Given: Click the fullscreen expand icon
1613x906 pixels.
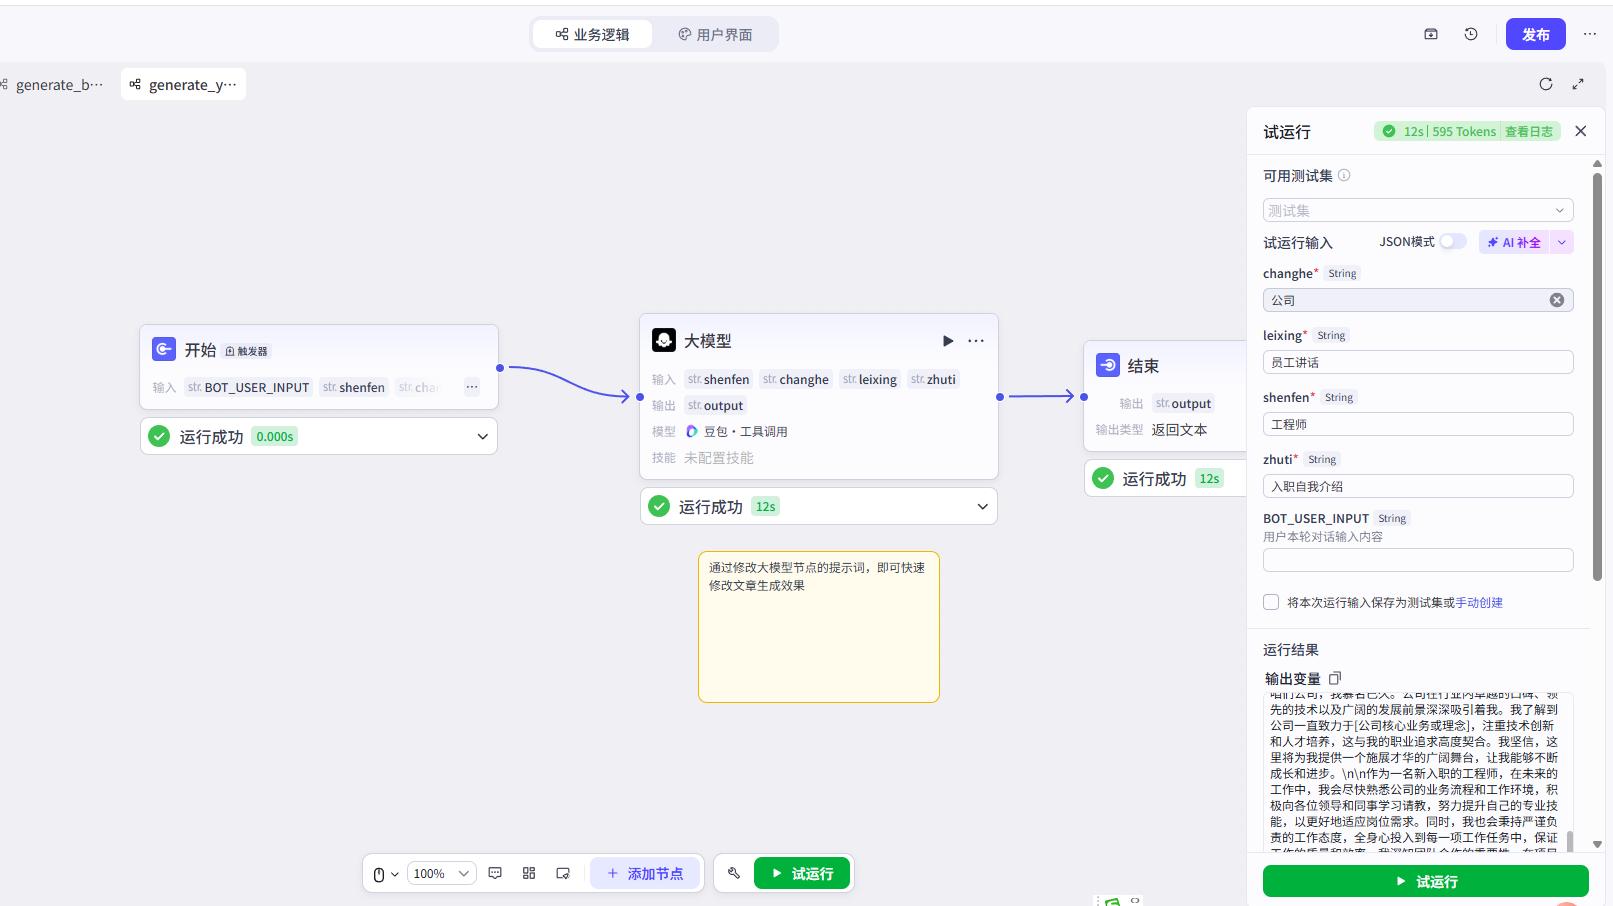Looking at the screenshot, I should click(1578, 84).
